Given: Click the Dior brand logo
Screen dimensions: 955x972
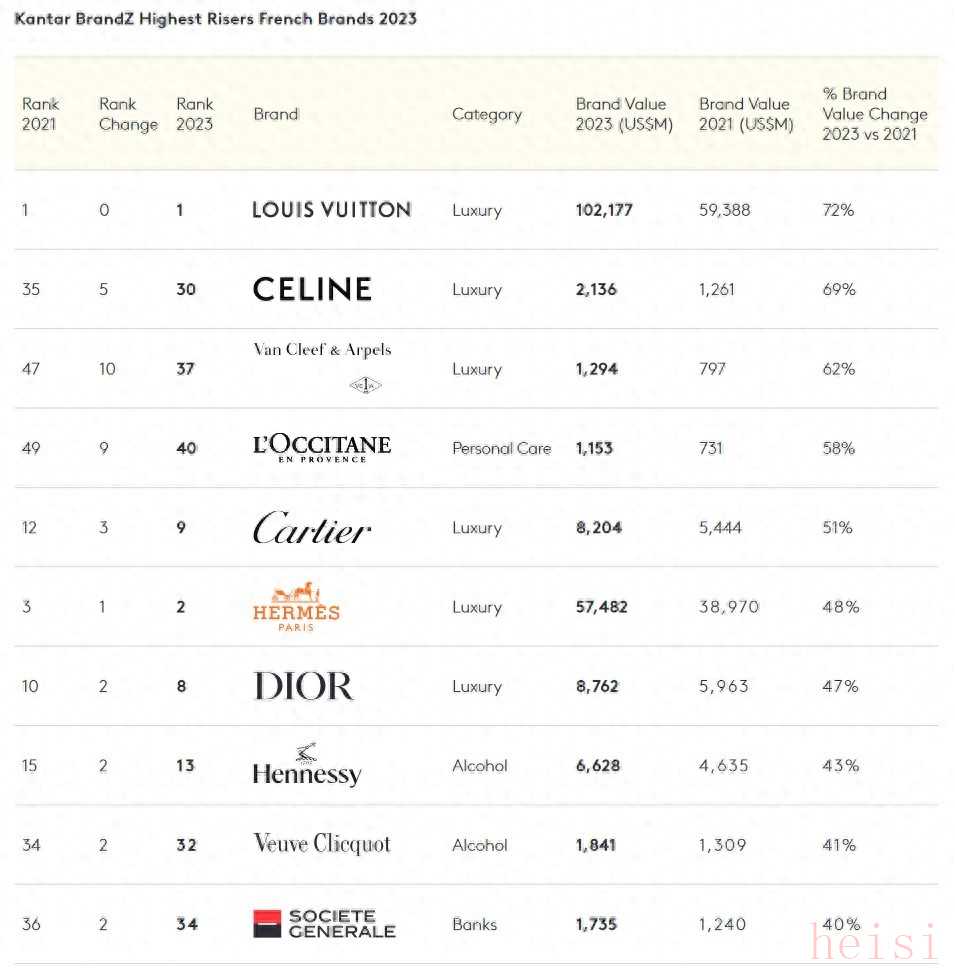Looking at the screenshot, I should pos(304,686).
